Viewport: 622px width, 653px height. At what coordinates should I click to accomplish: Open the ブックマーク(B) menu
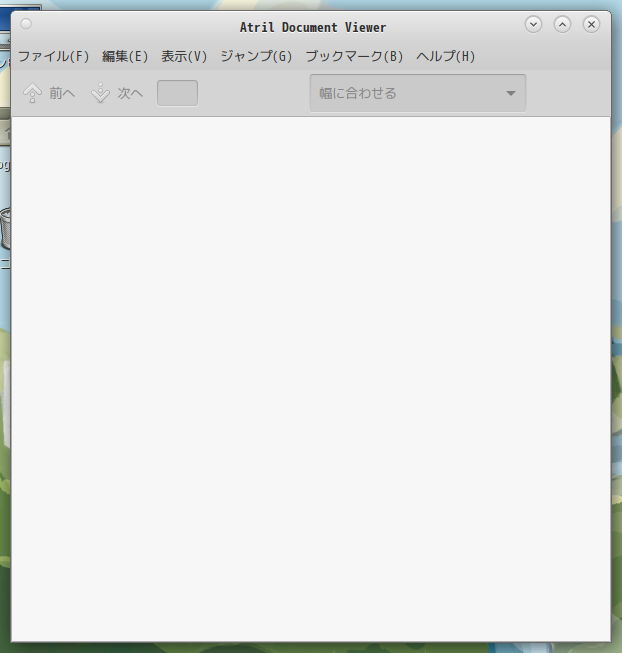354,56
